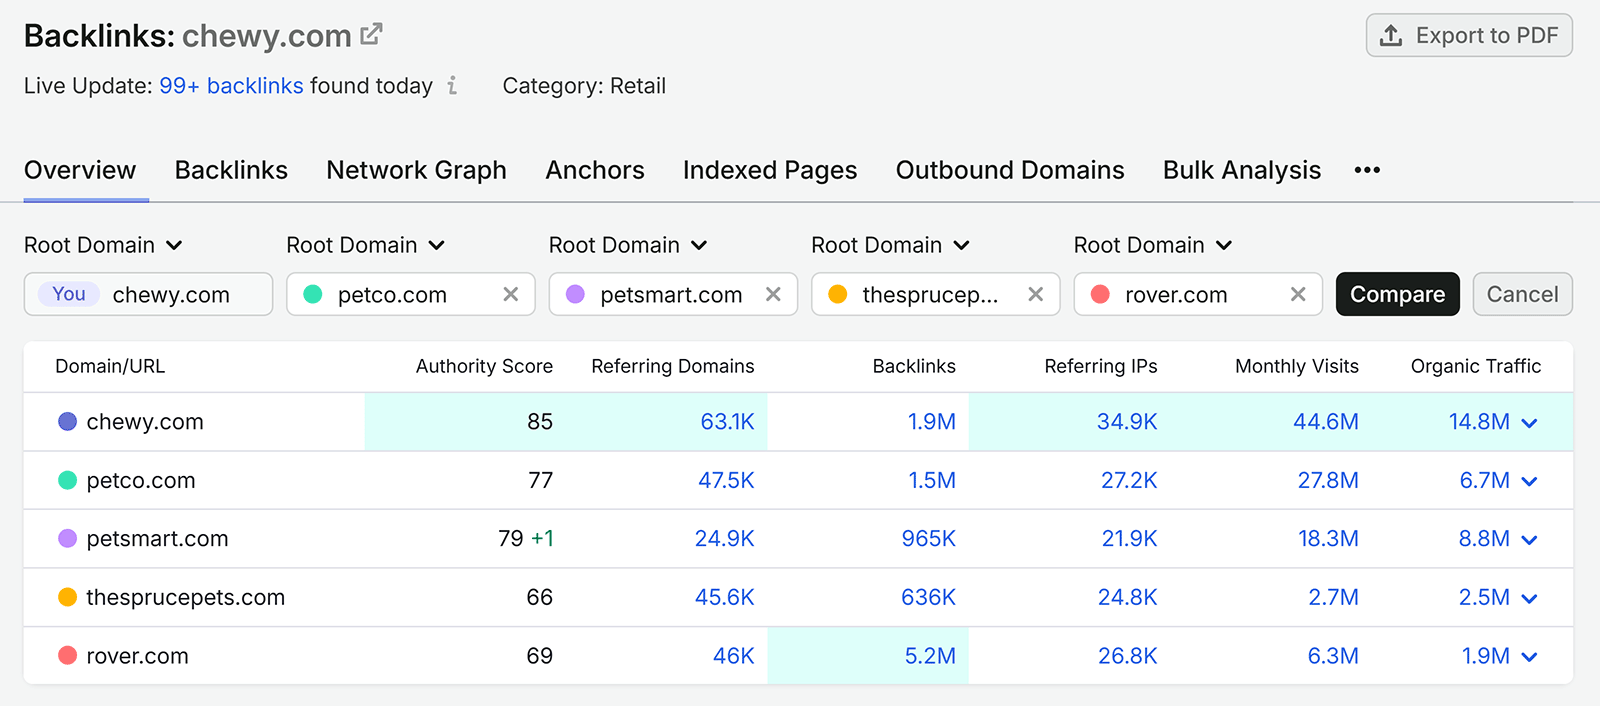1600x706 pixels.
Task: Click Category: Retail label
Action: 584,86
